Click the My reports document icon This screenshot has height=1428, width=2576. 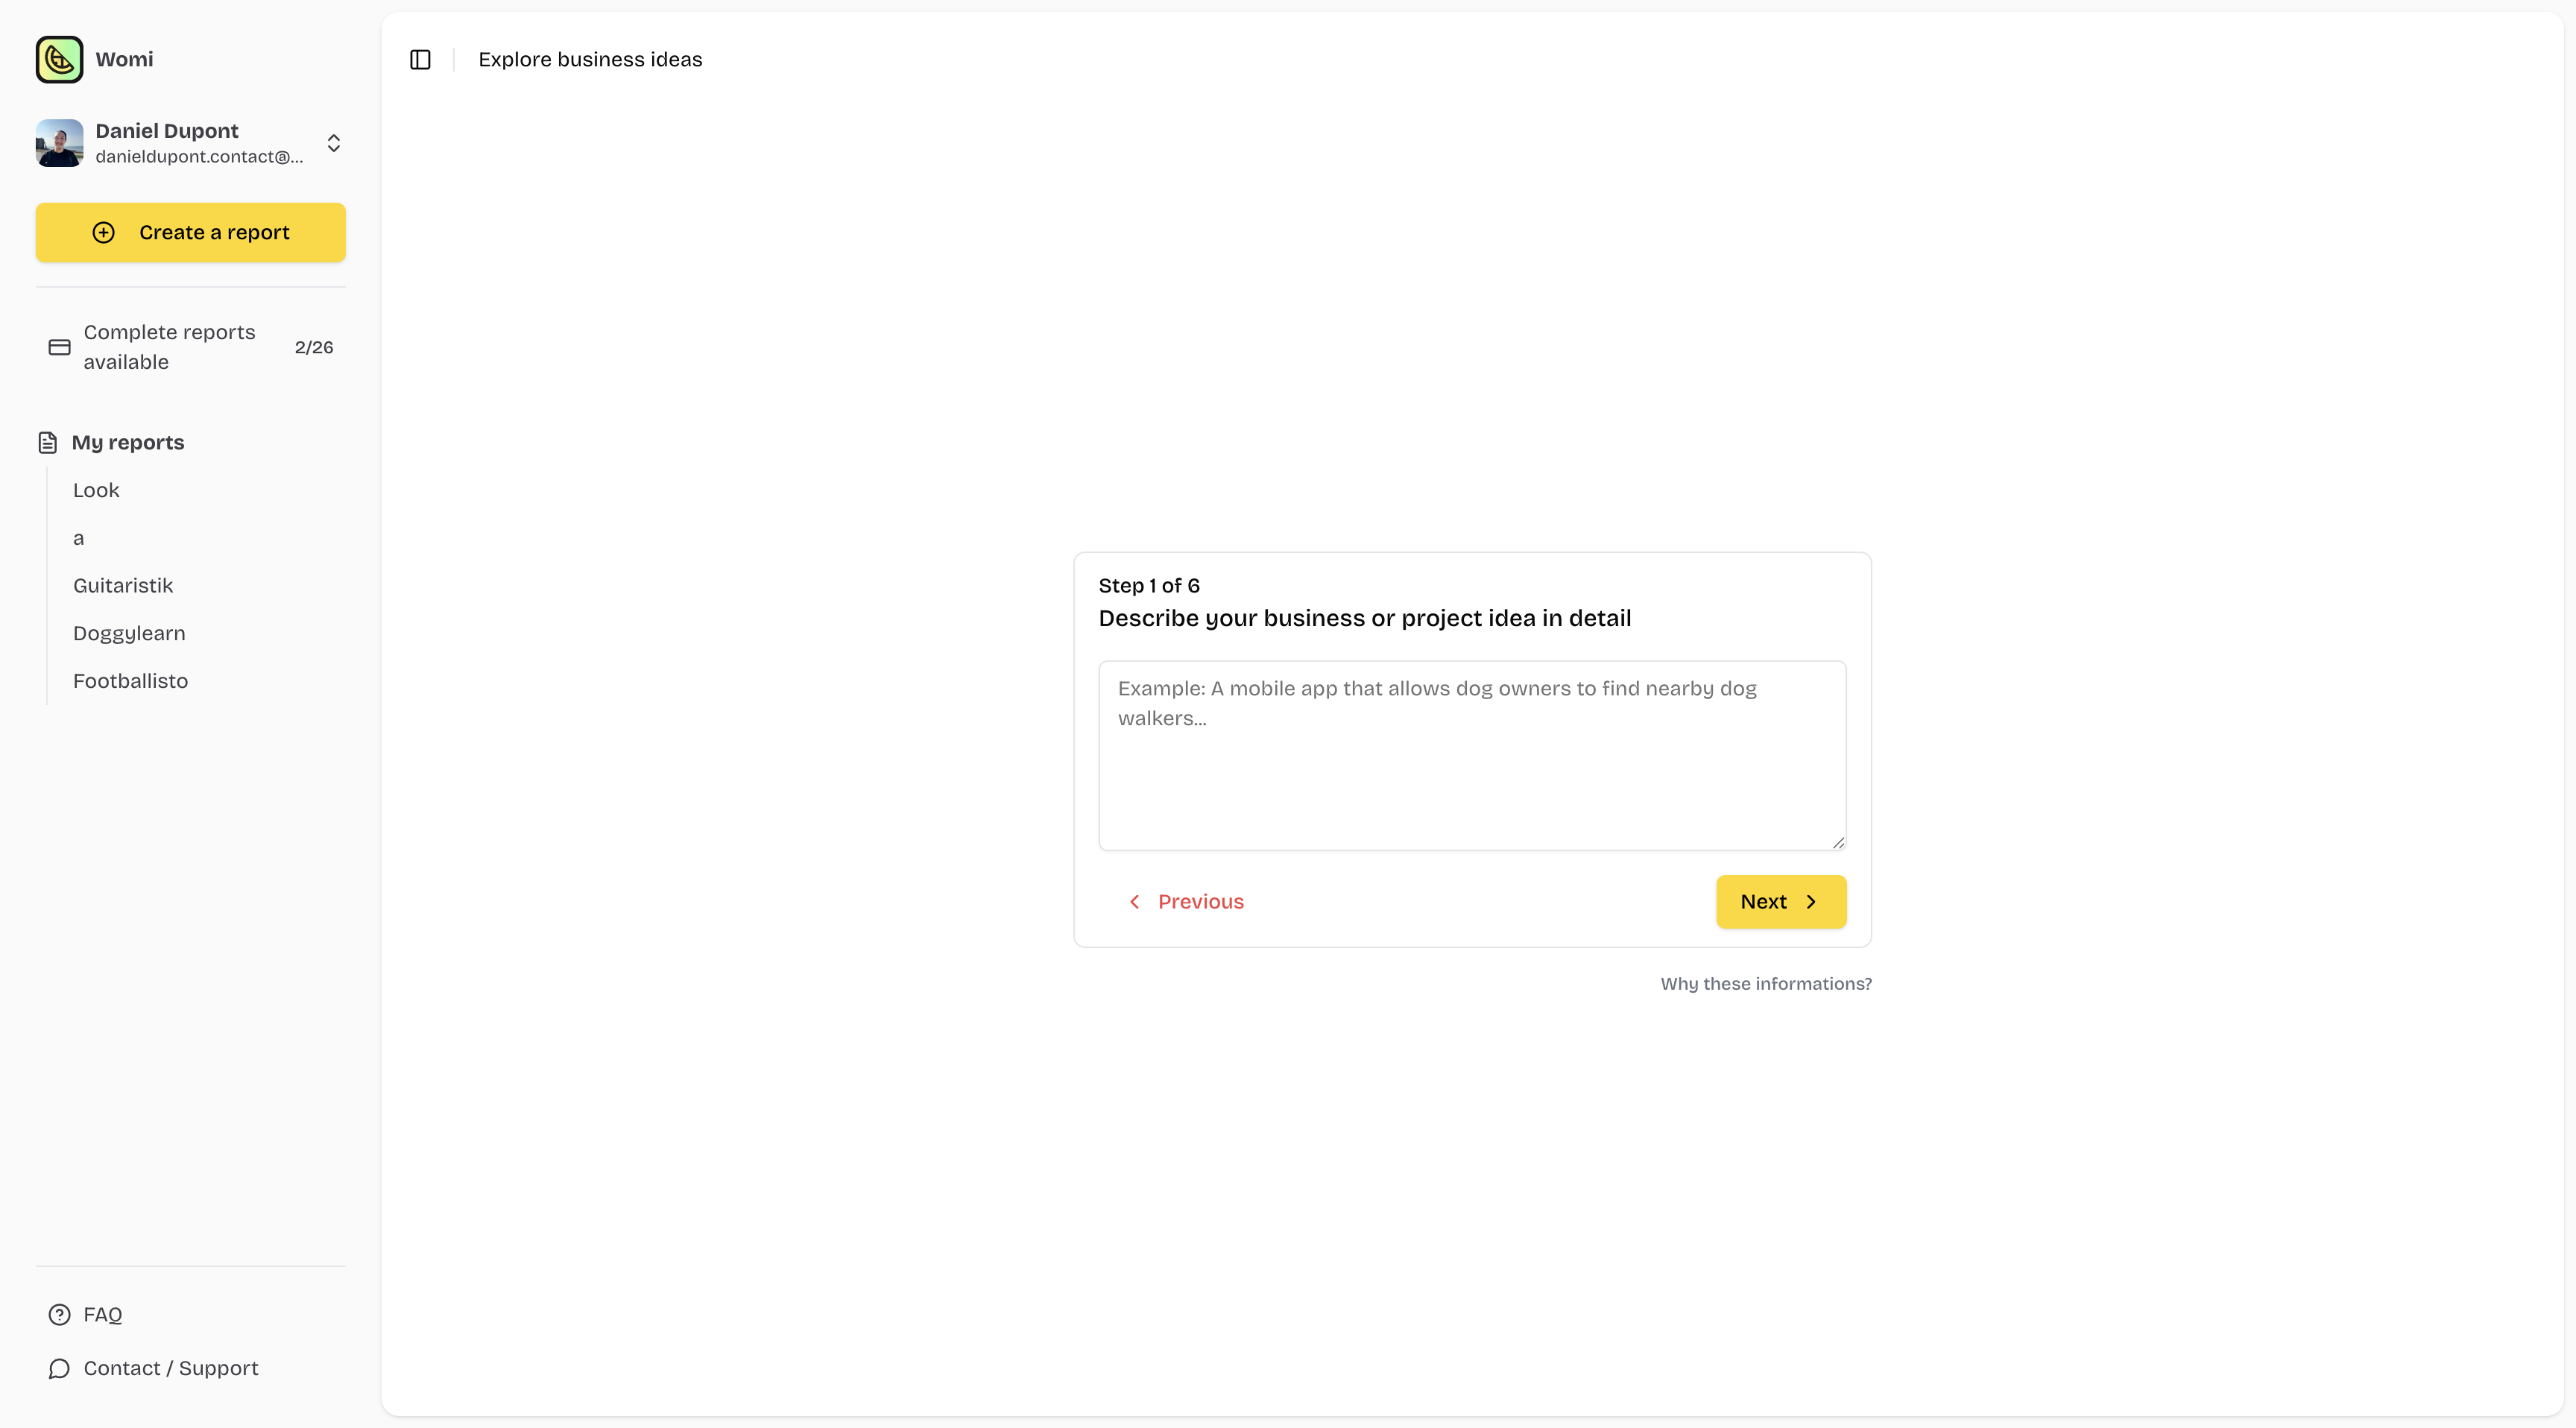click(x=47, y=442)
